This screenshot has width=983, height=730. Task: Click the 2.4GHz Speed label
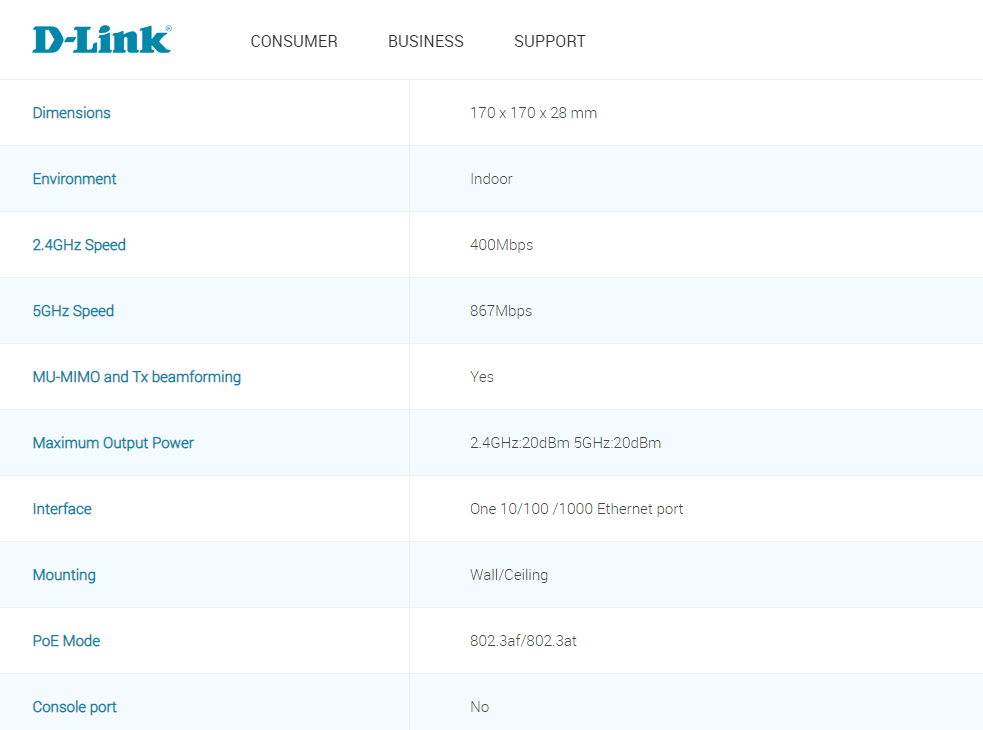click(79, 245)
